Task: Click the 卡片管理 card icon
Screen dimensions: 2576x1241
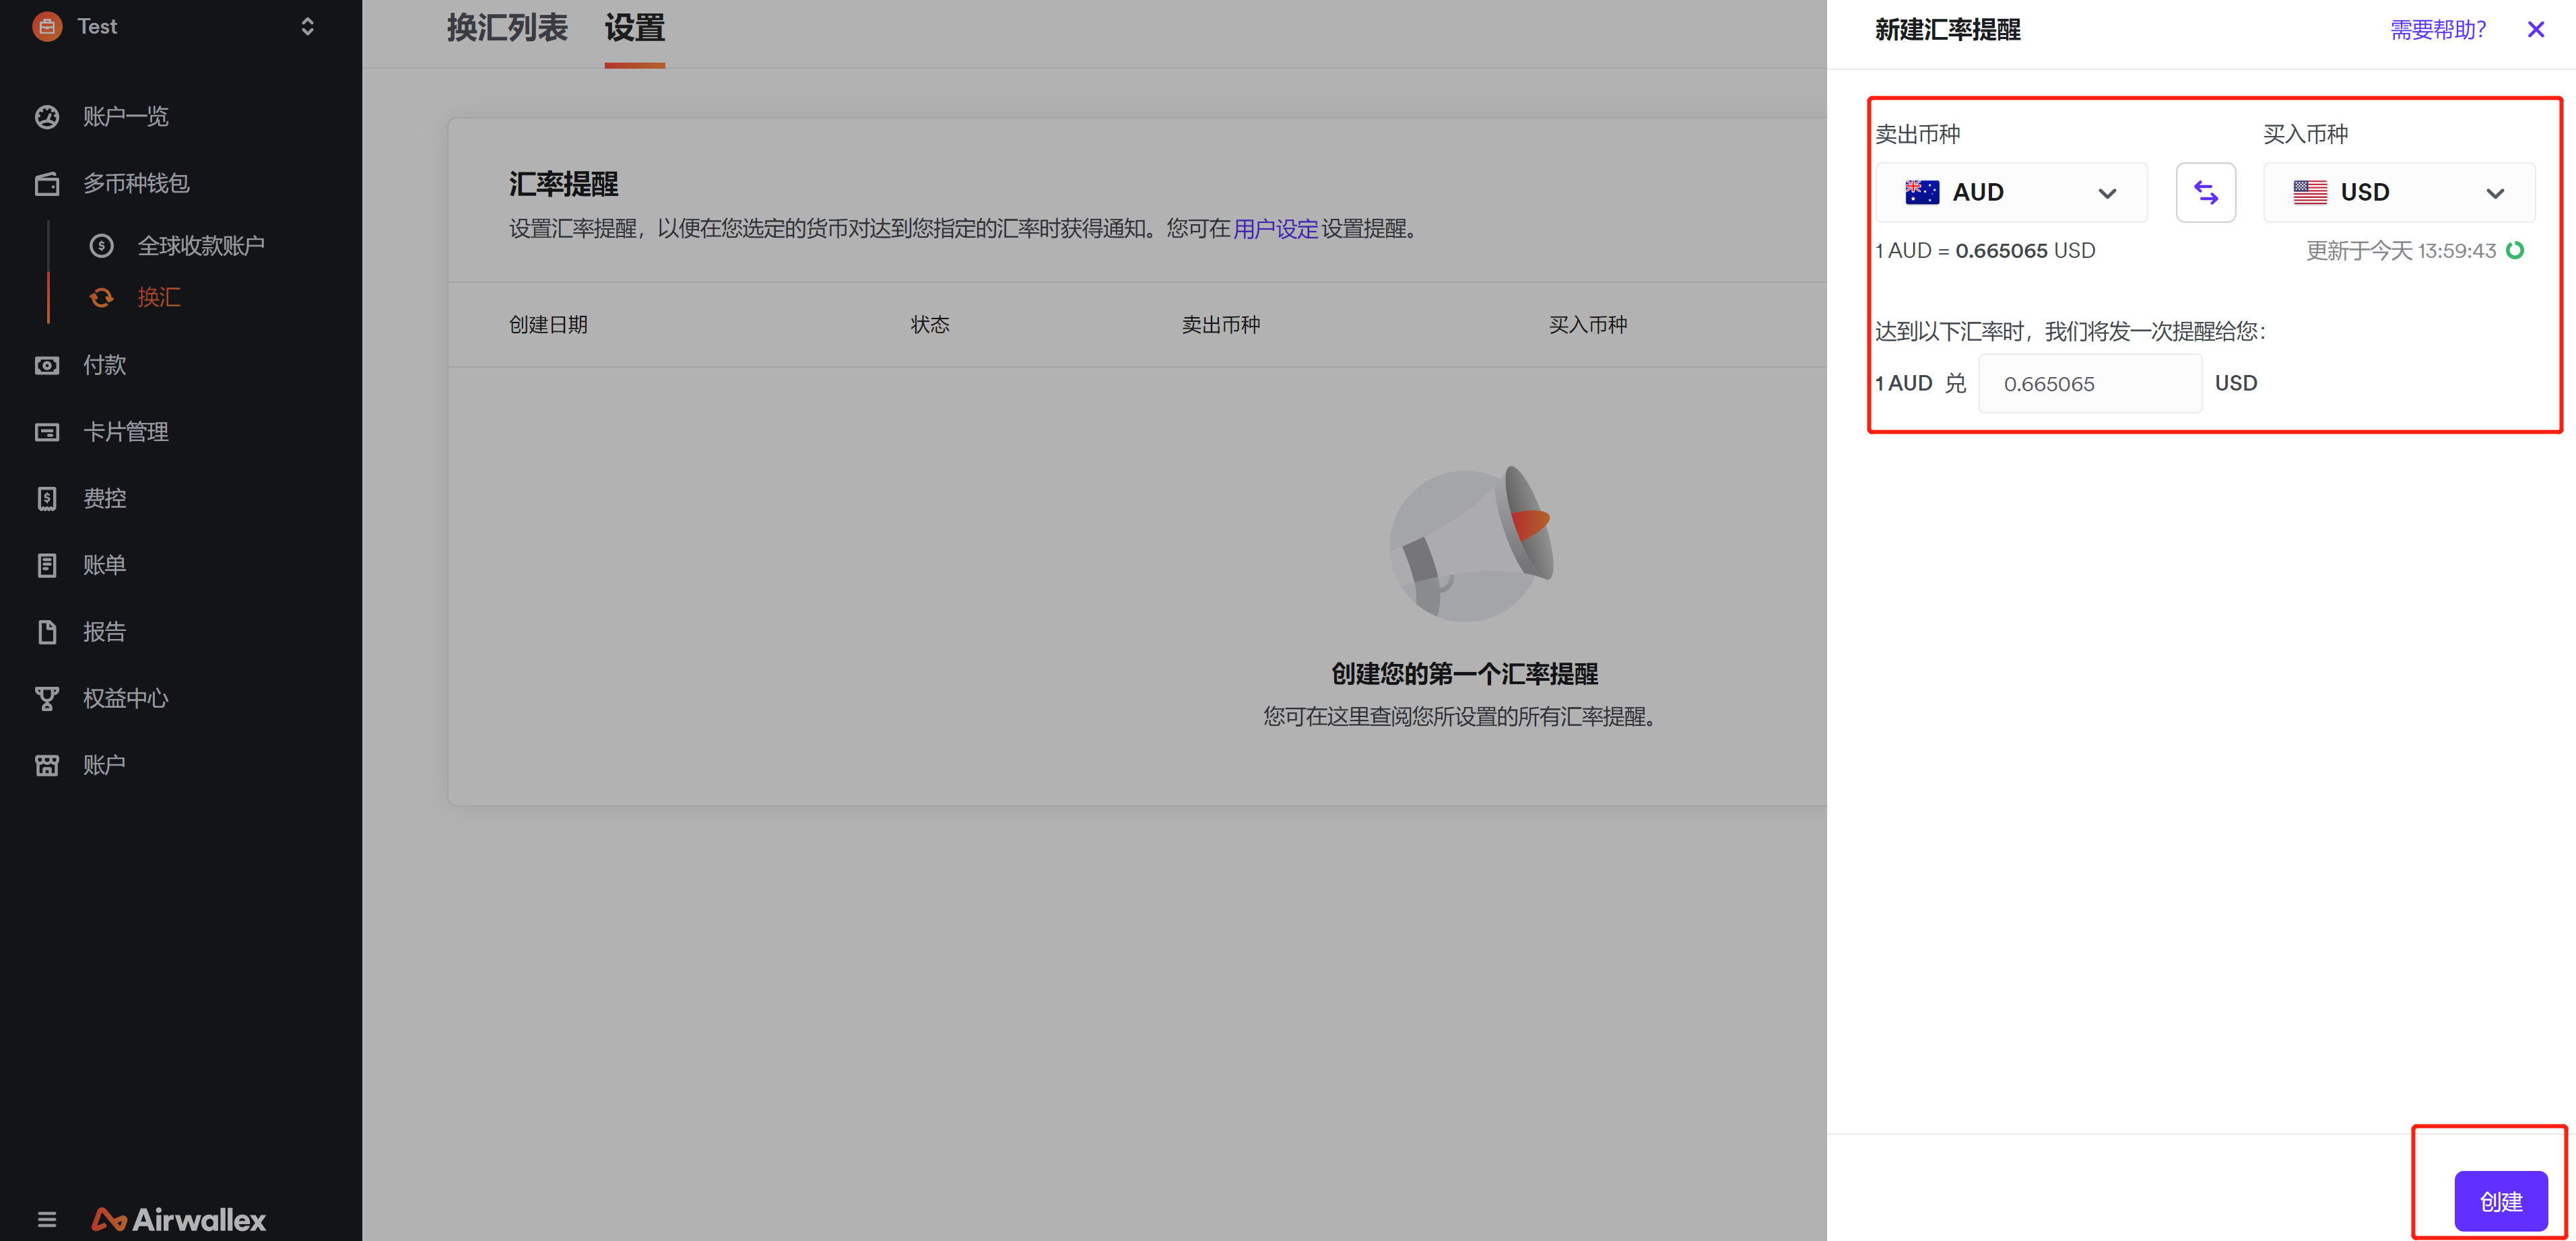Action: coord(47,432)
